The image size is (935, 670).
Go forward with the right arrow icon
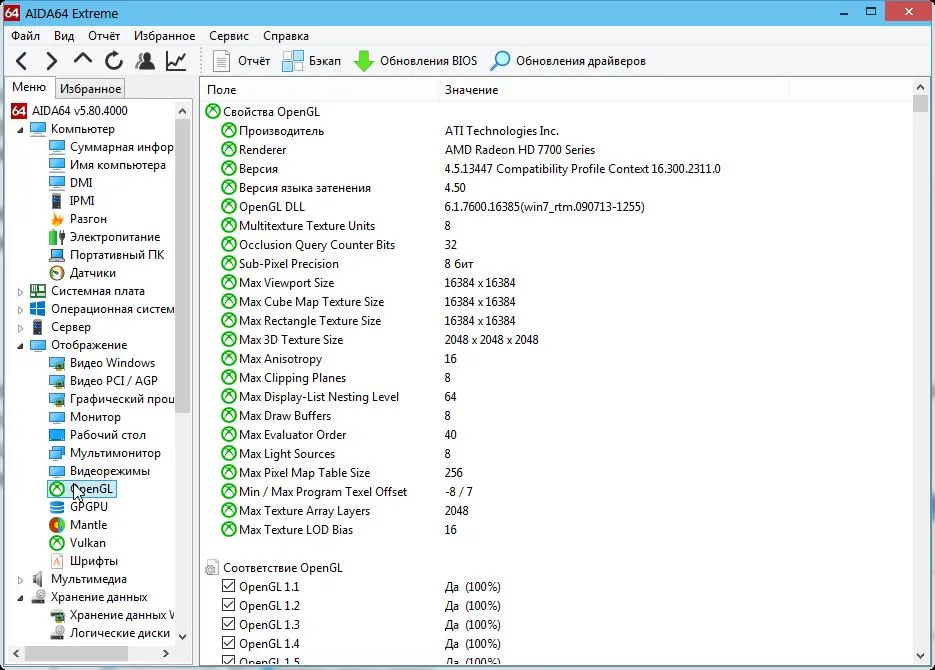[x=52, y=61]
